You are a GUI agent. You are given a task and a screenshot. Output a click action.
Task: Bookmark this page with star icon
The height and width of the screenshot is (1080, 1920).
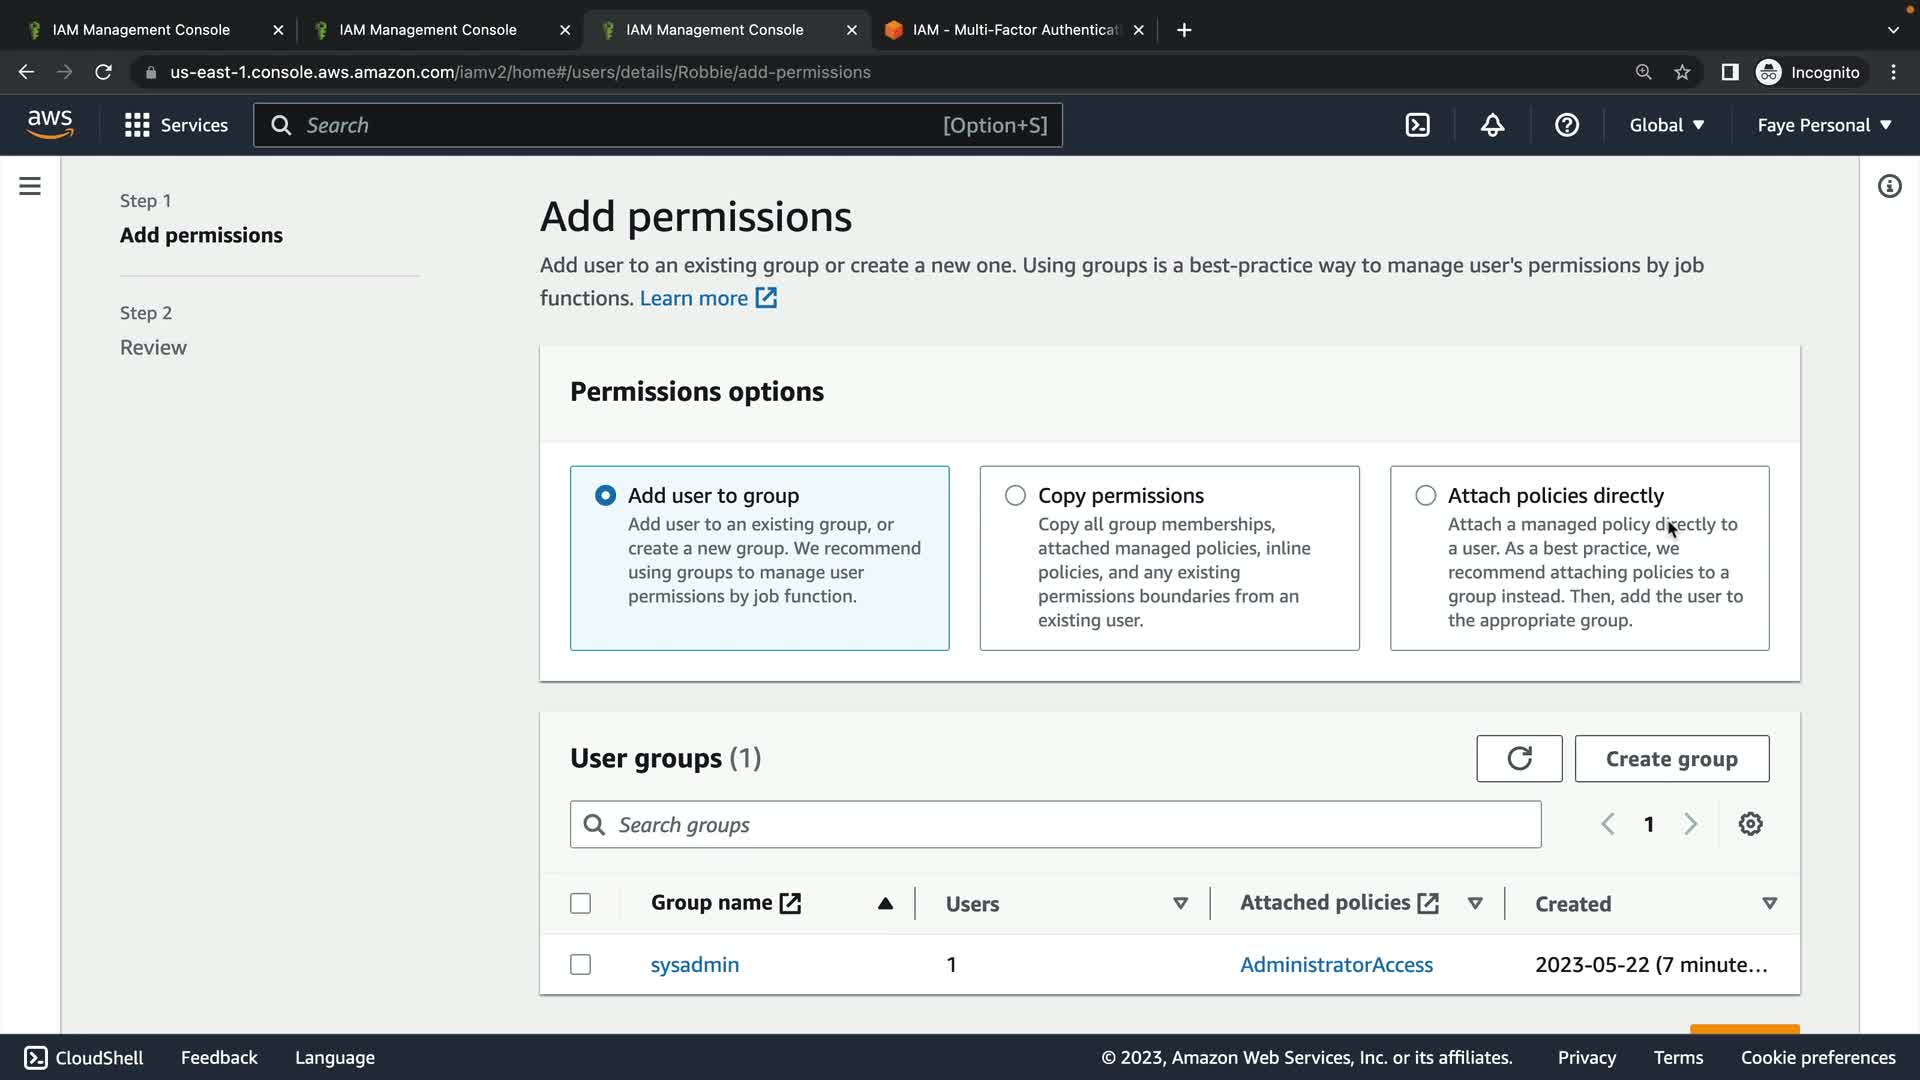point(1682,72)
